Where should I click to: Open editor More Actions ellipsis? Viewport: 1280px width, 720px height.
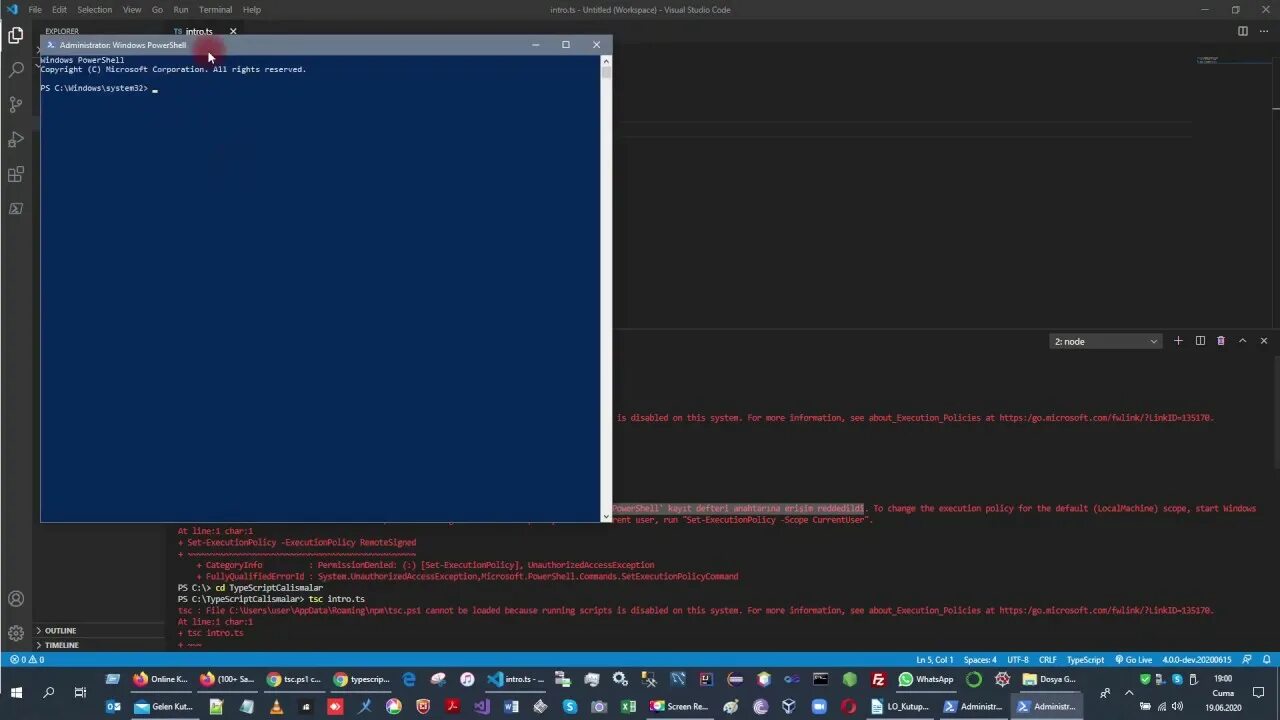[x=1264, y=31]
